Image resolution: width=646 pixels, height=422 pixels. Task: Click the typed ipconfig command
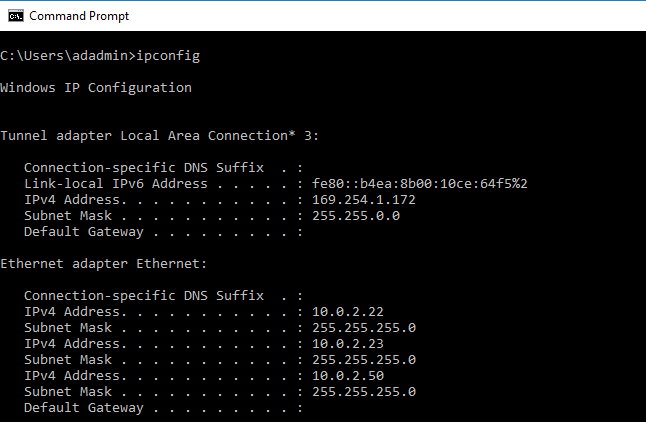pos(172,55)
